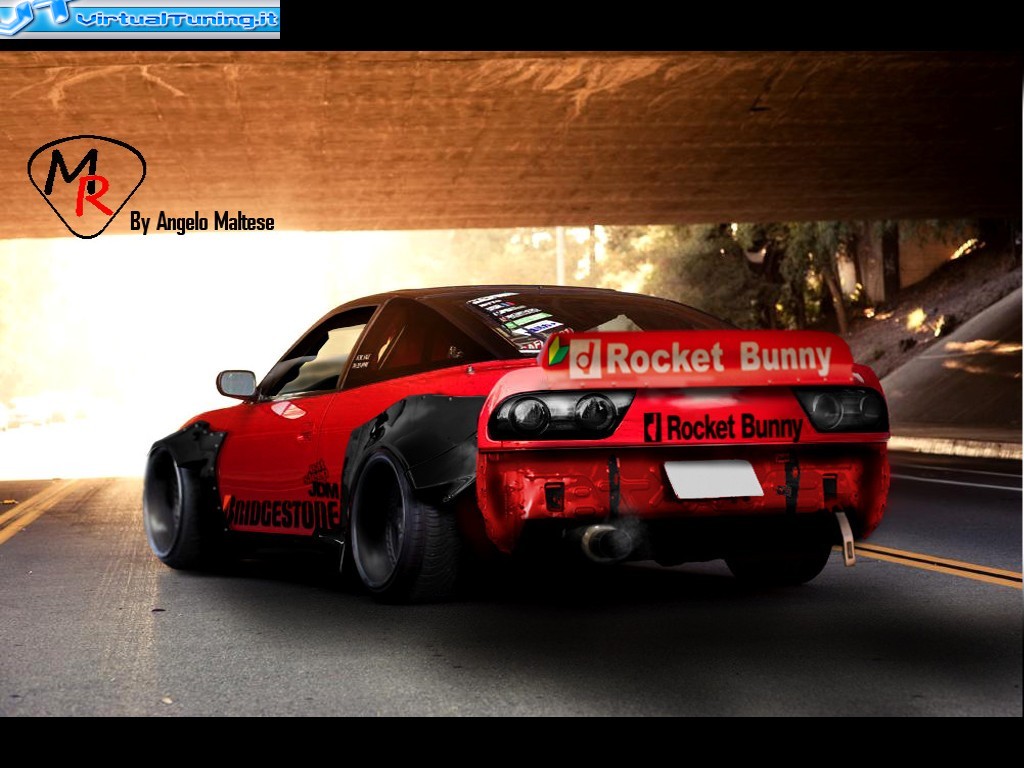Click the car's side mirror

click(237, 384)
